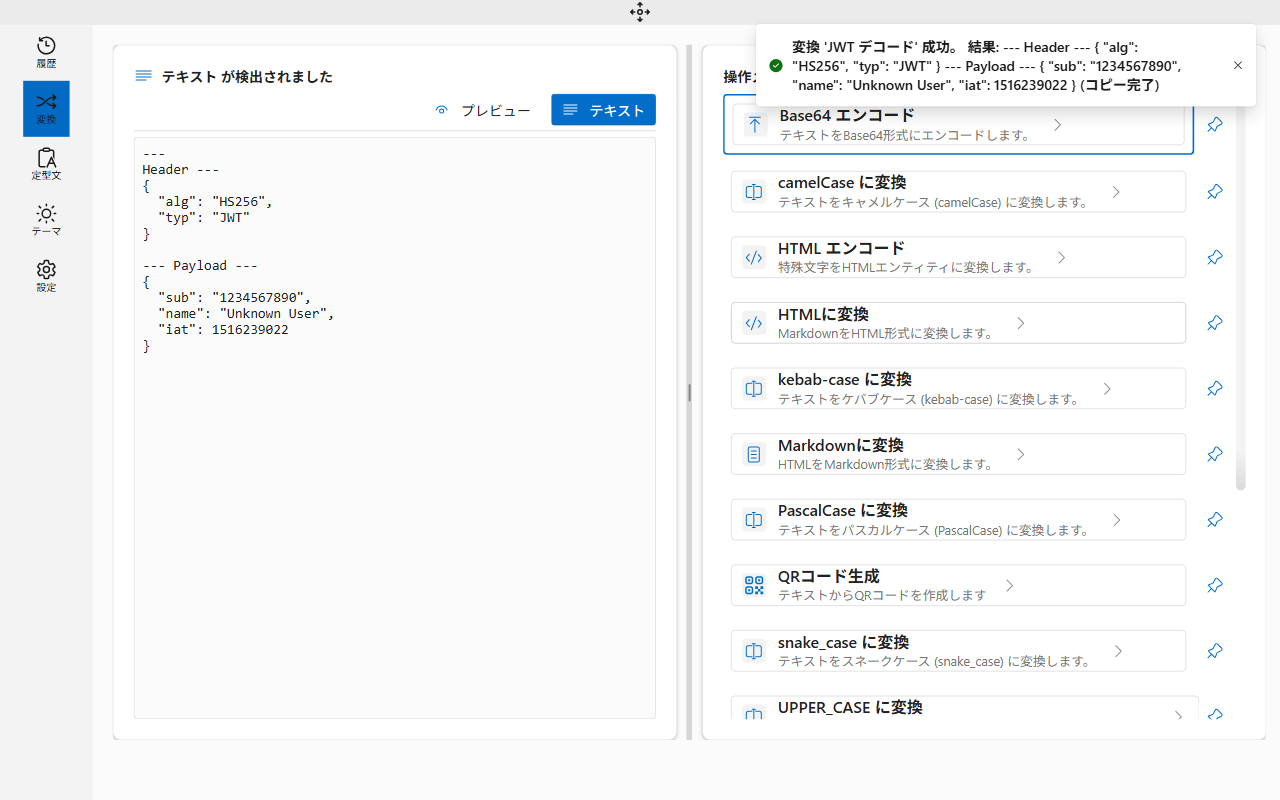Screen dimensions: 1280x800
Task: Pin the kebab-case に変換 tool
Action: point(1214,388)
